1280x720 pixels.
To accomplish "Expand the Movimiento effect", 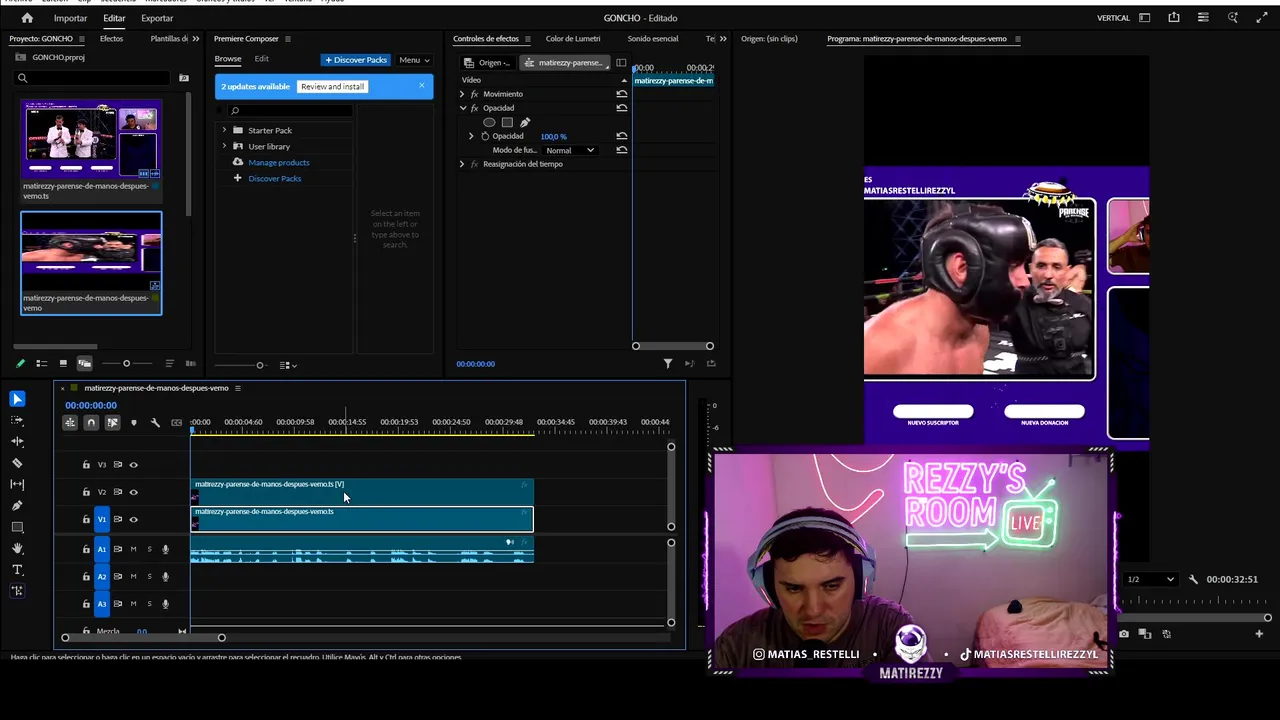I will [x=462, y=94].
